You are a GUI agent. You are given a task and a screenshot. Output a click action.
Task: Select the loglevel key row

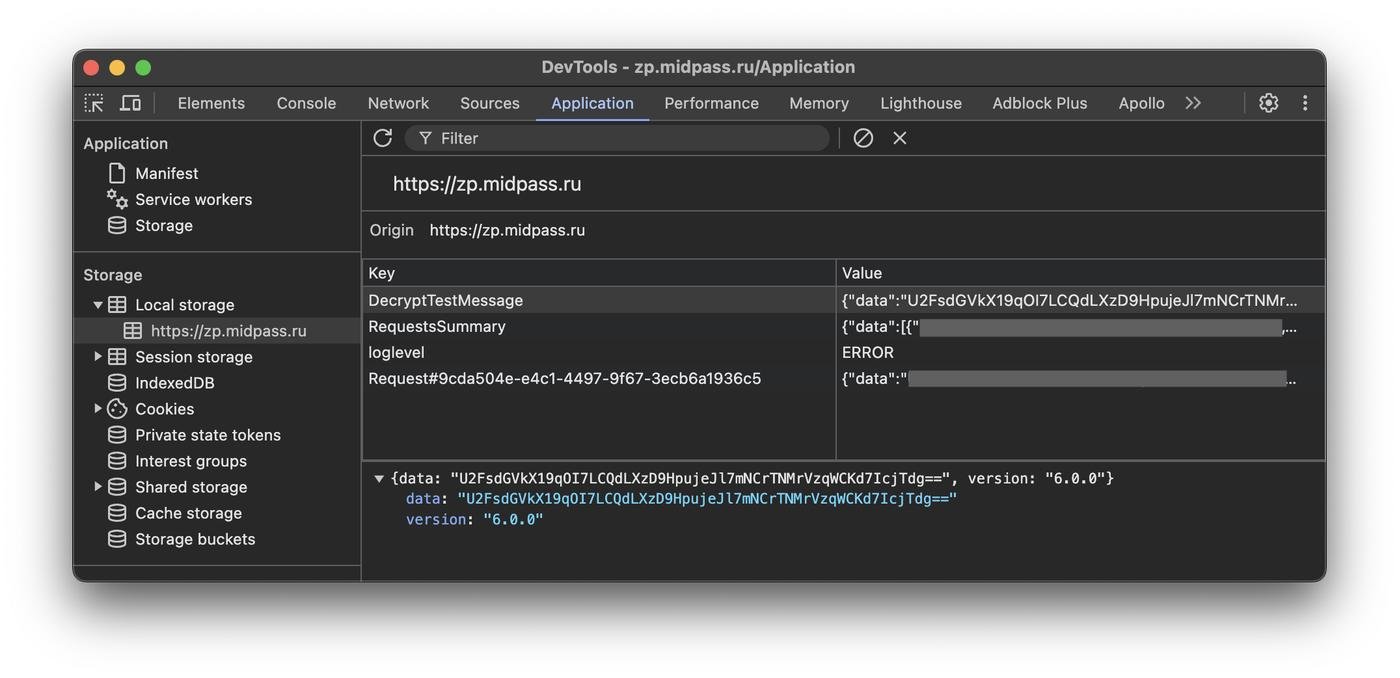coord(599,352)
